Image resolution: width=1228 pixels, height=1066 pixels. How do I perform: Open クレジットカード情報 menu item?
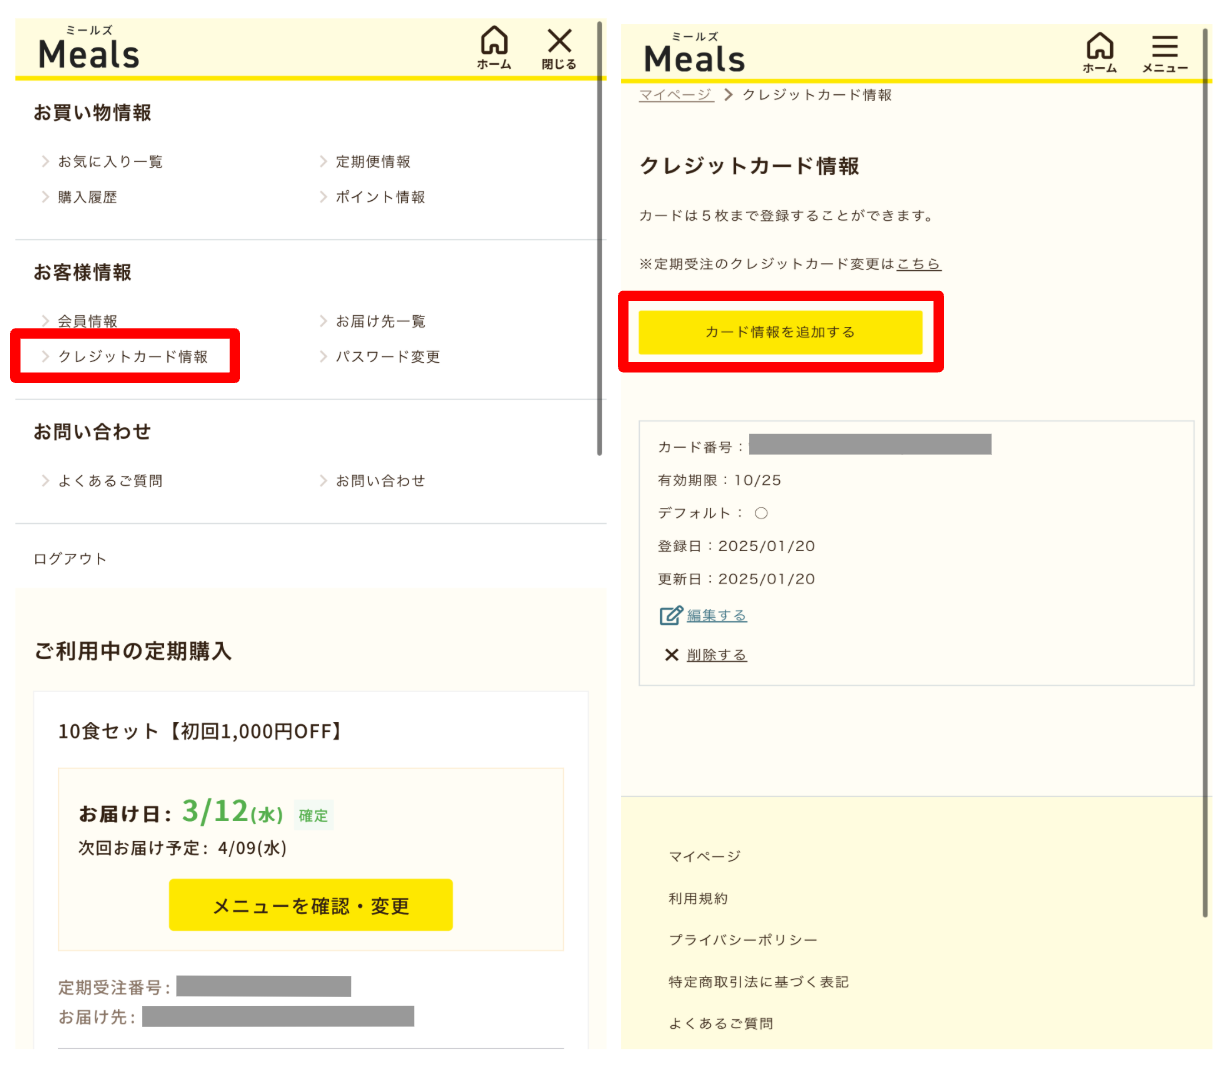click(133, 357)
